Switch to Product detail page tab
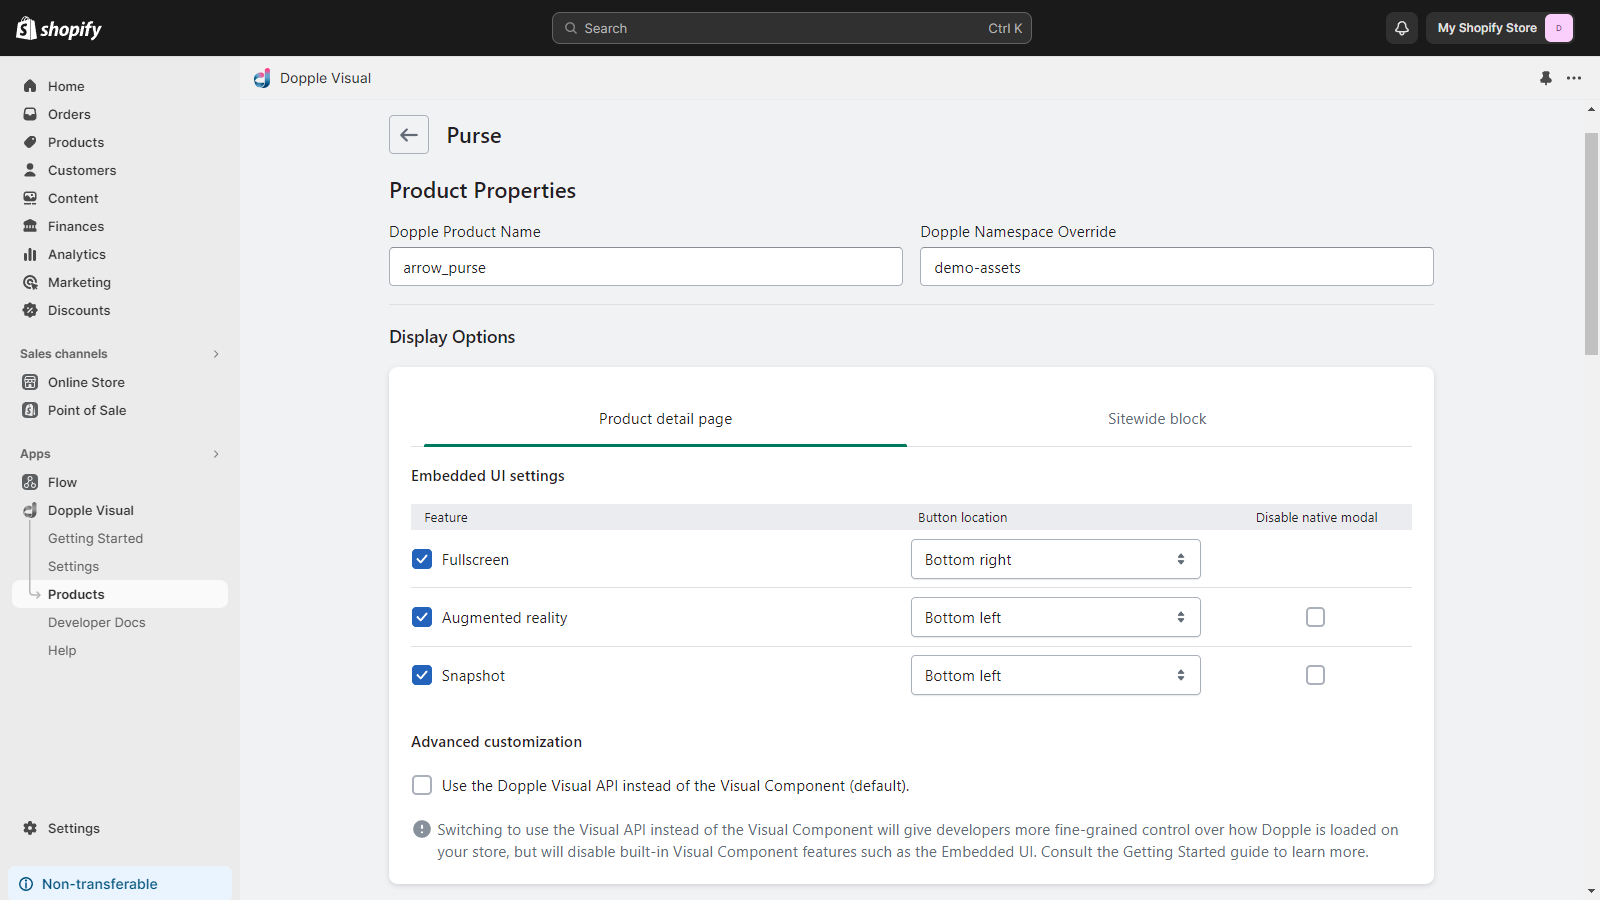The image size is (1600, 900). 665,419
